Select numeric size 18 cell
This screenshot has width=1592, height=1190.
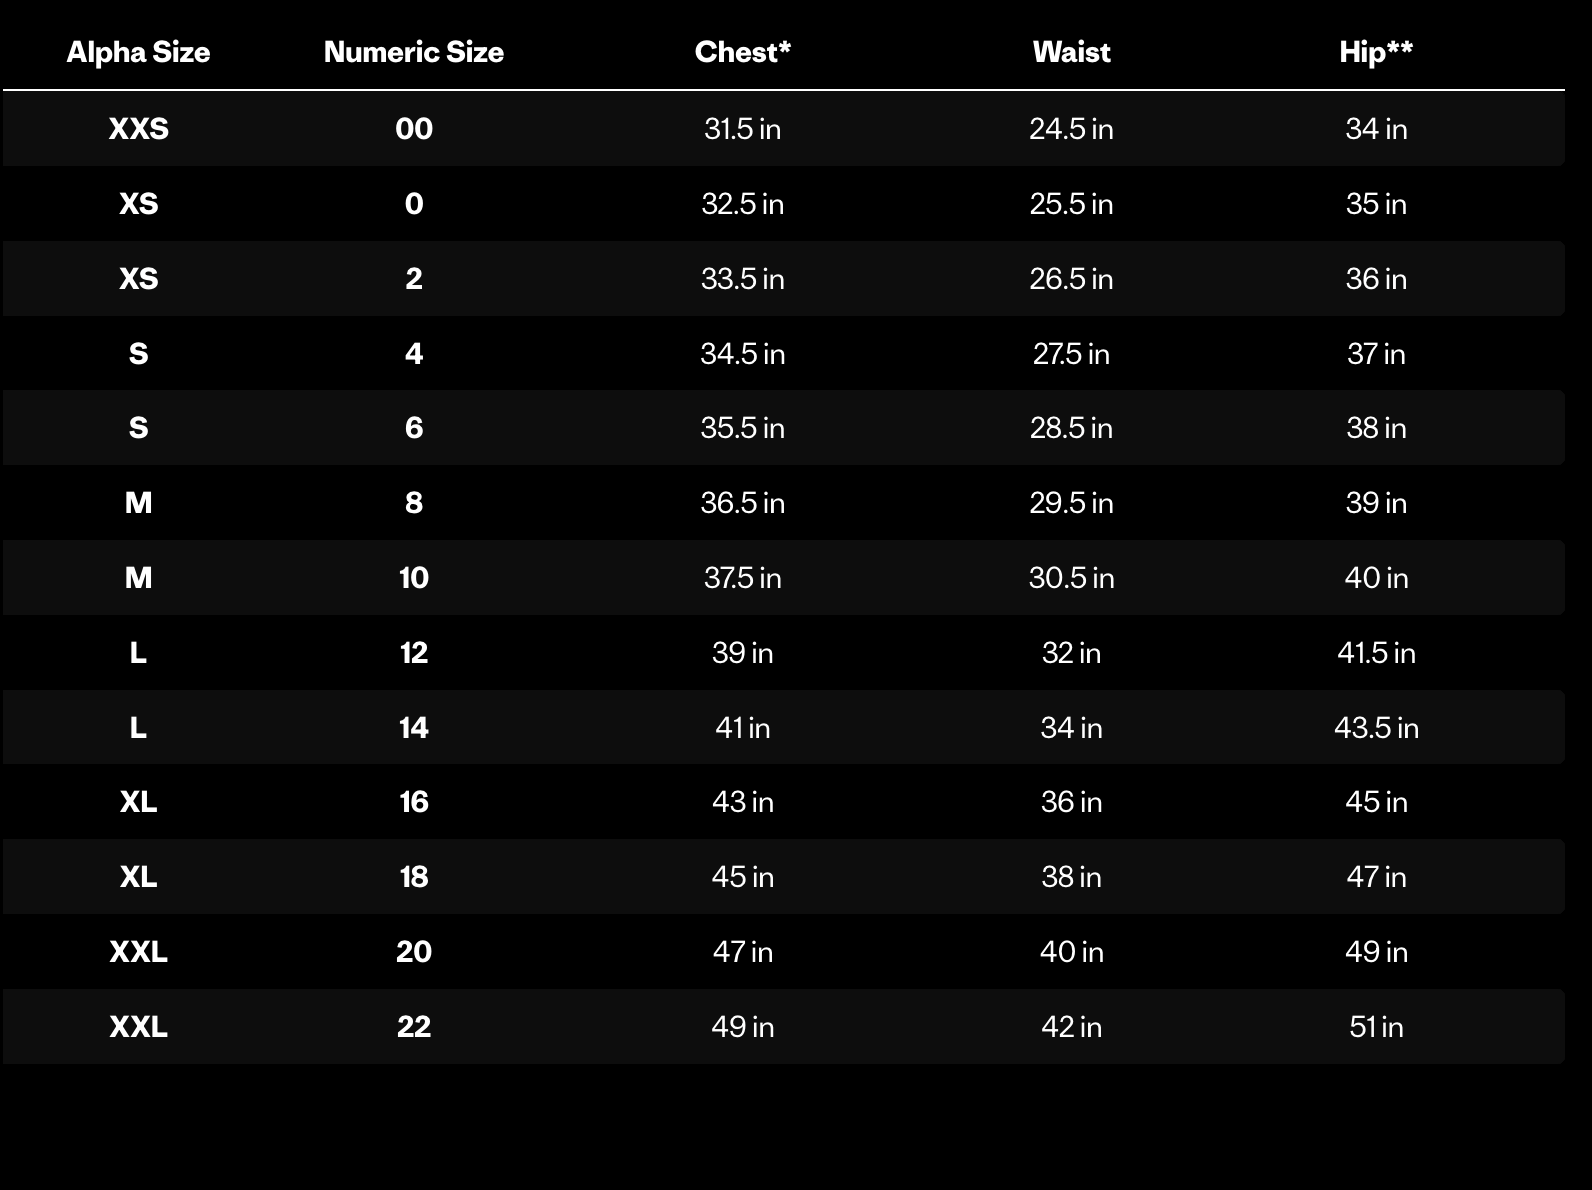(414, 877)
